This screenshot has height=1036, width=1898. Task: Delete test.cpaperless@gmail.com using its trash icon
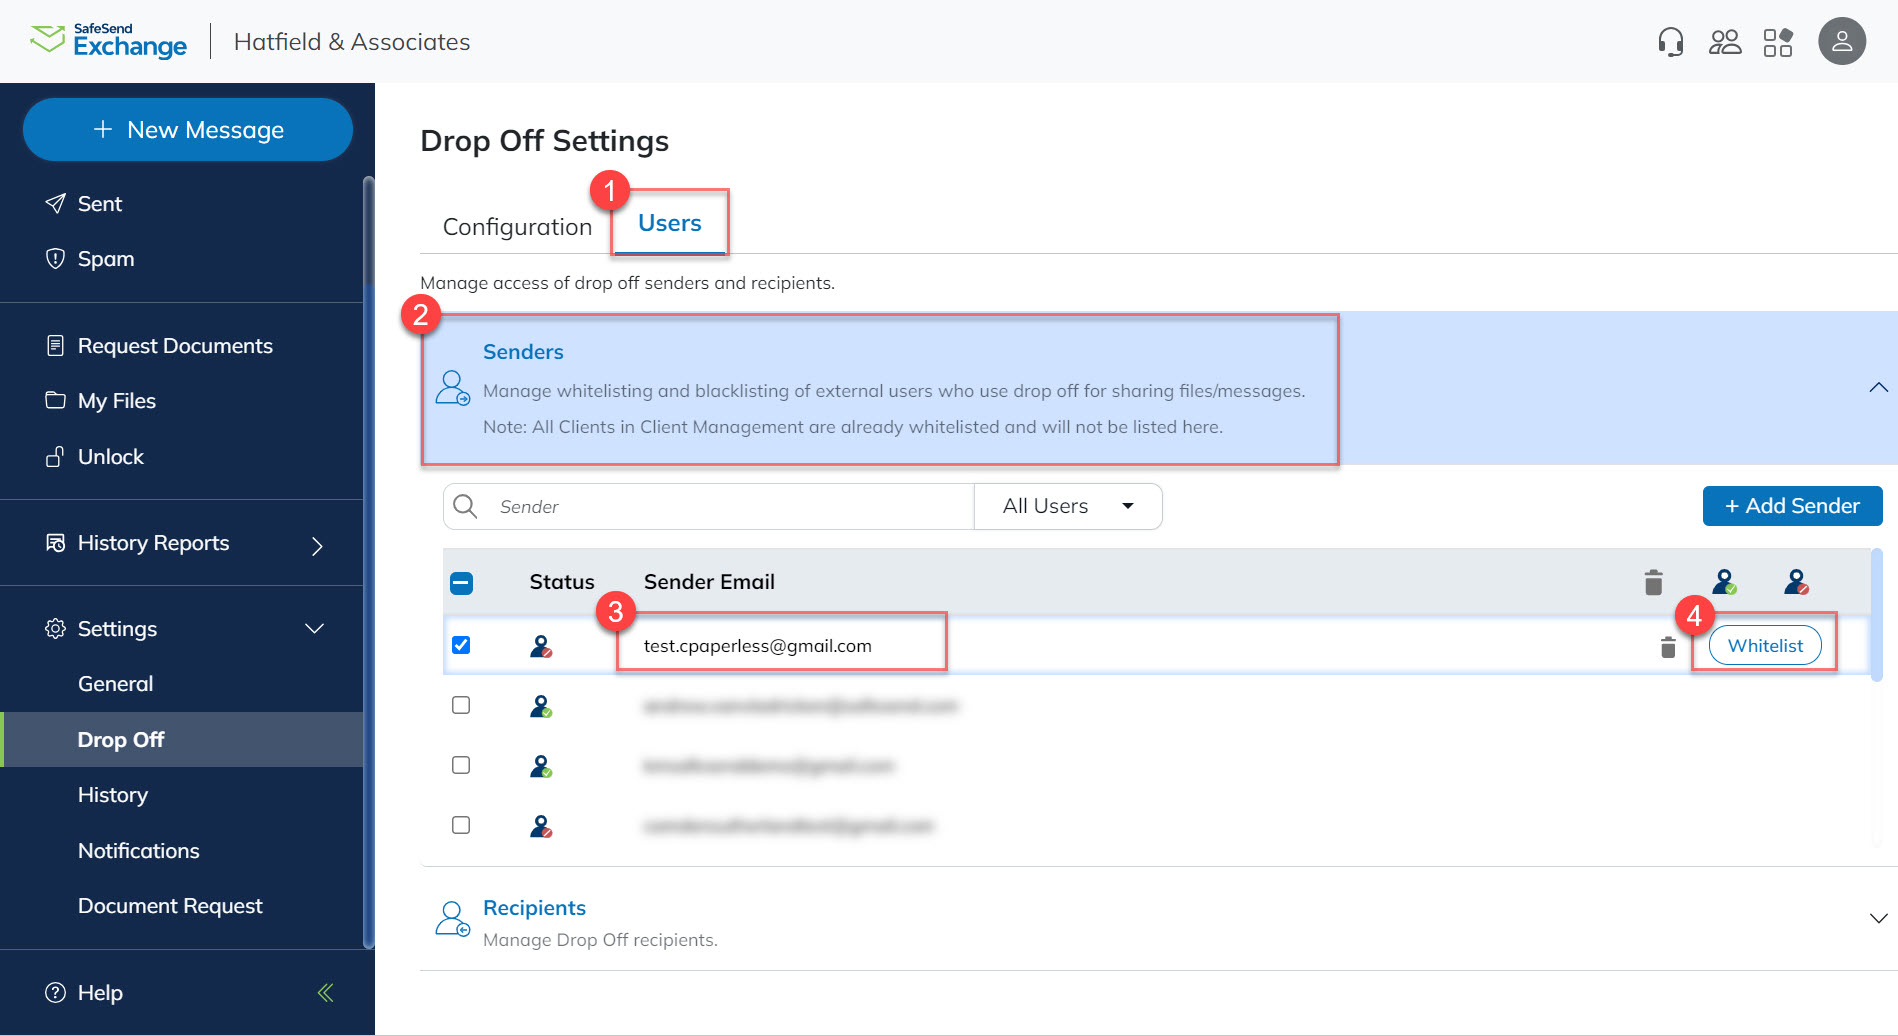1667,645
